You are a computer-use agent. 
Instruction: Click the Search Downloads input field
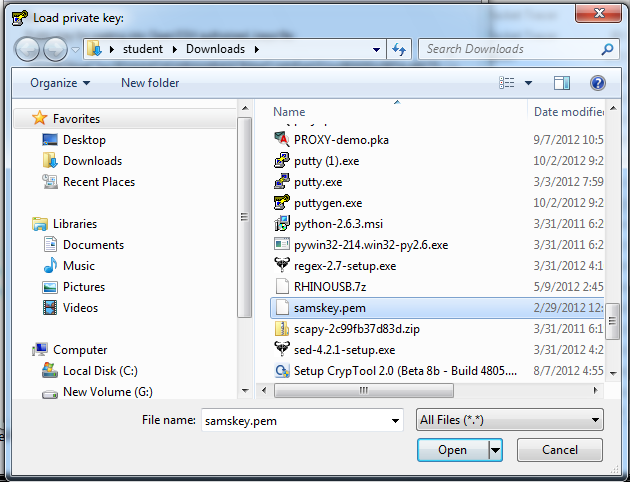click(509, 49)
